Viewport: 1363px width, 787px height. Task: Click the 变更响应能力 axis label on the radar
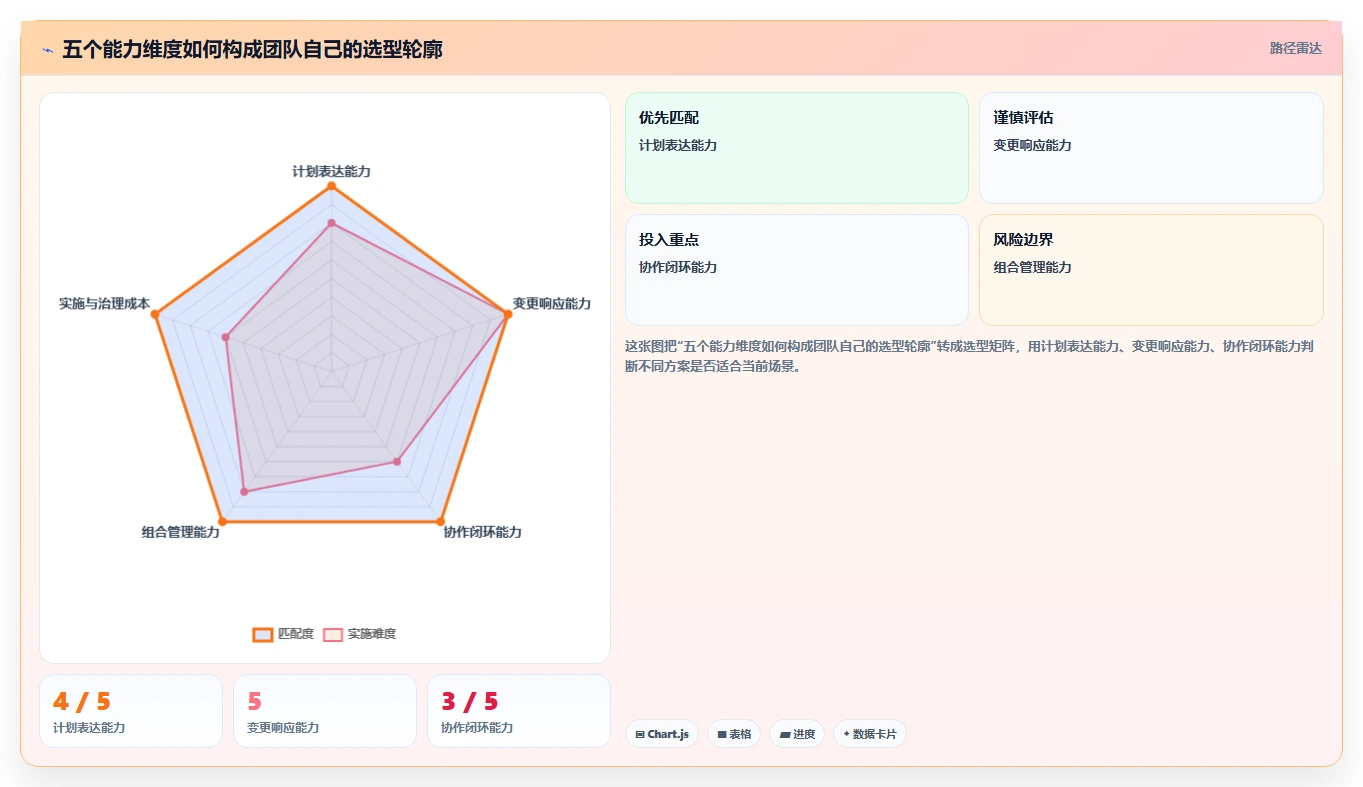552,303
